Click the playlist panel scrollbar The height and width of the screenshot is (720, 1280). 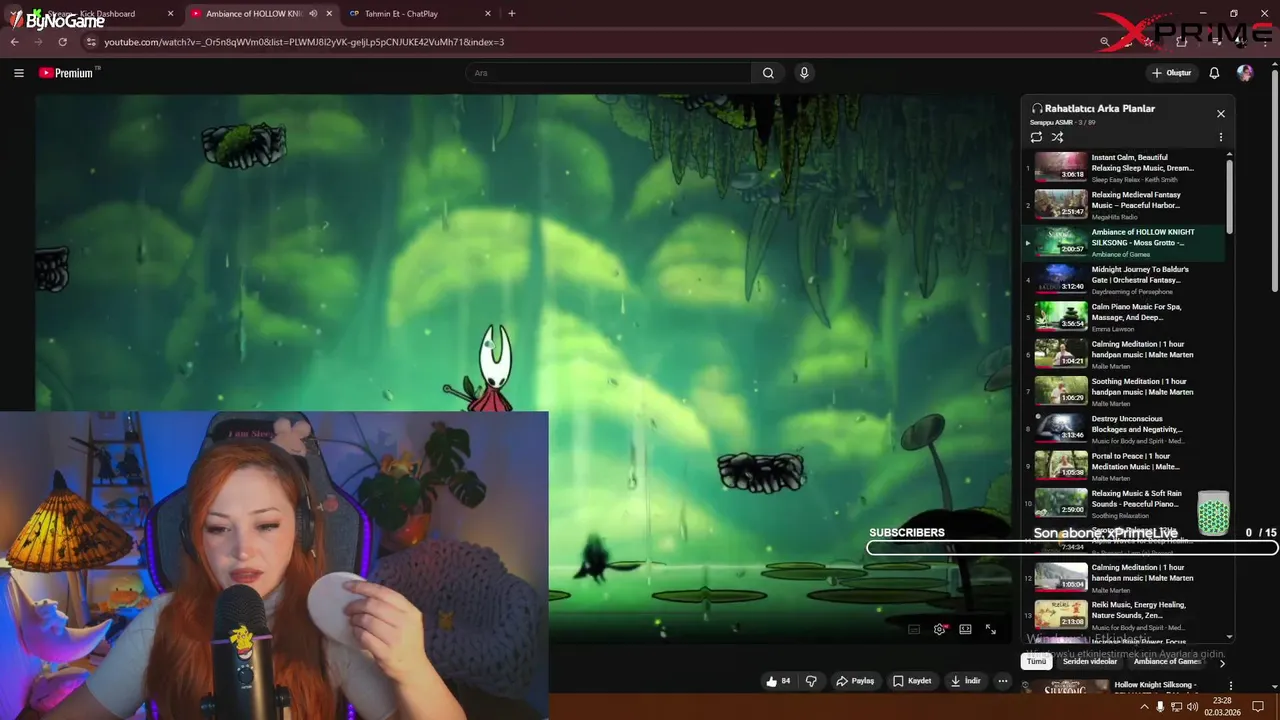pos(1229,195)
